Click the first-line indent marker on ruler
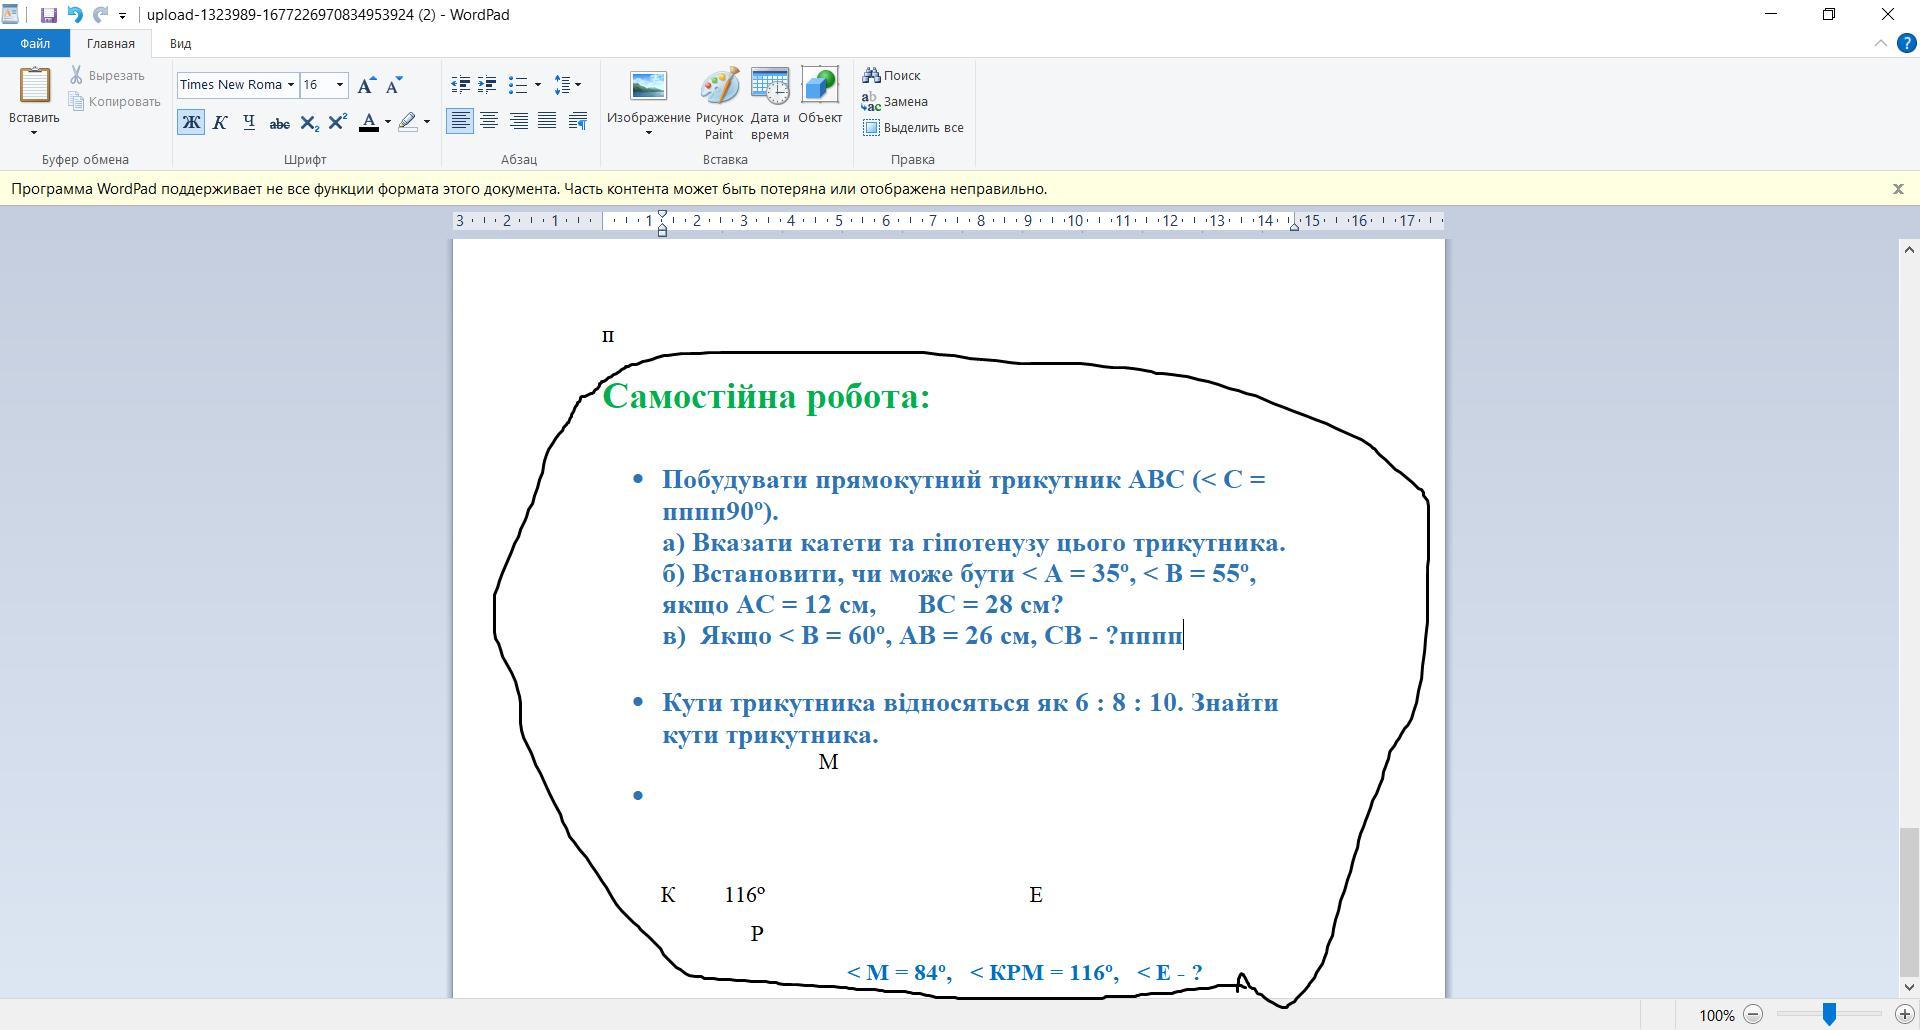 coord(662,216)
